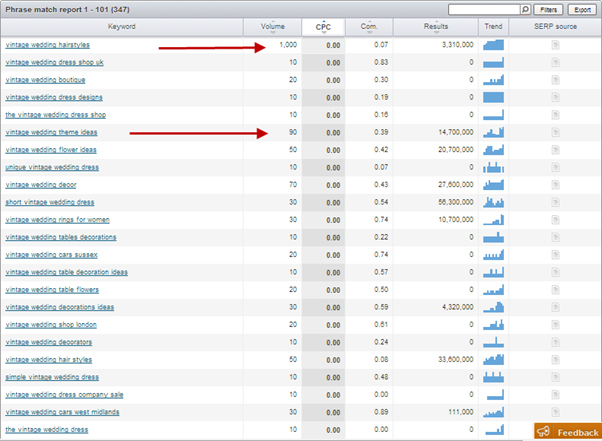Click the SERP source column header

coord(555,27)
